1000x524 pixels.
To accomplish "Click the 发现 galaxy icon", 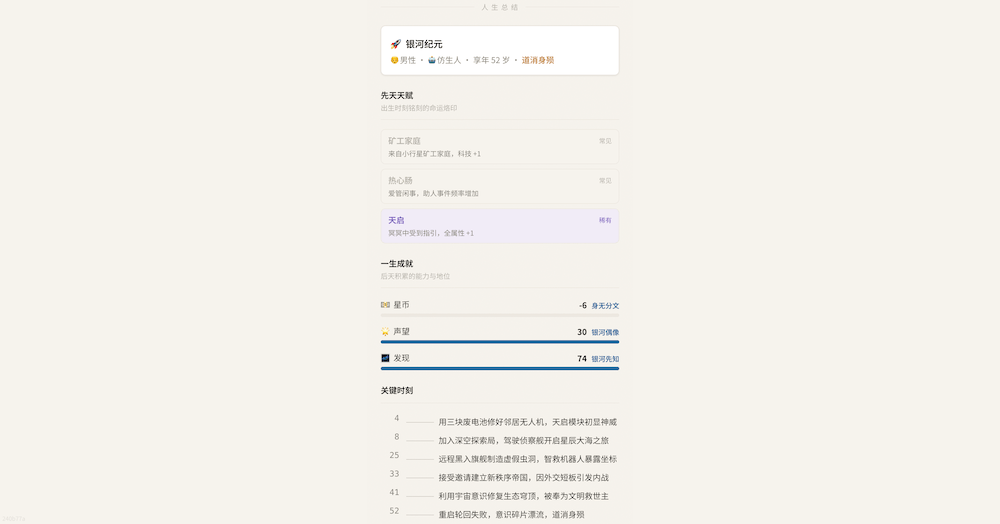I will [385, 358].
